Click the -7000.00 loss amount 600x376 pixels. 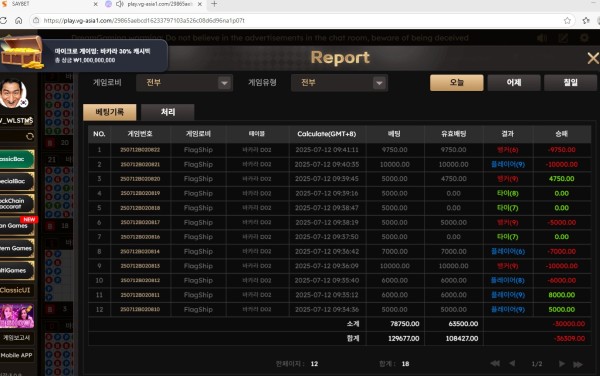point(561,251)
